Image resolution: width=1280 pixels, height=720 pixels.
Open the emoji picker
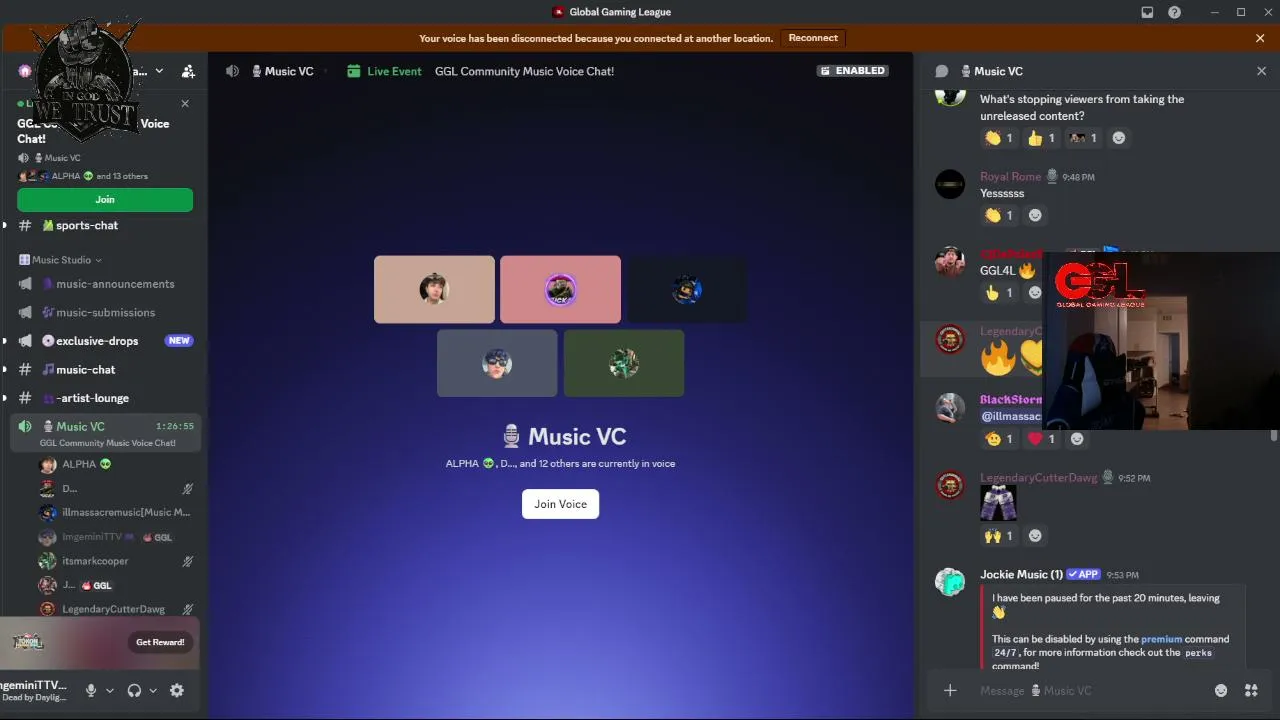point(1221,691)
